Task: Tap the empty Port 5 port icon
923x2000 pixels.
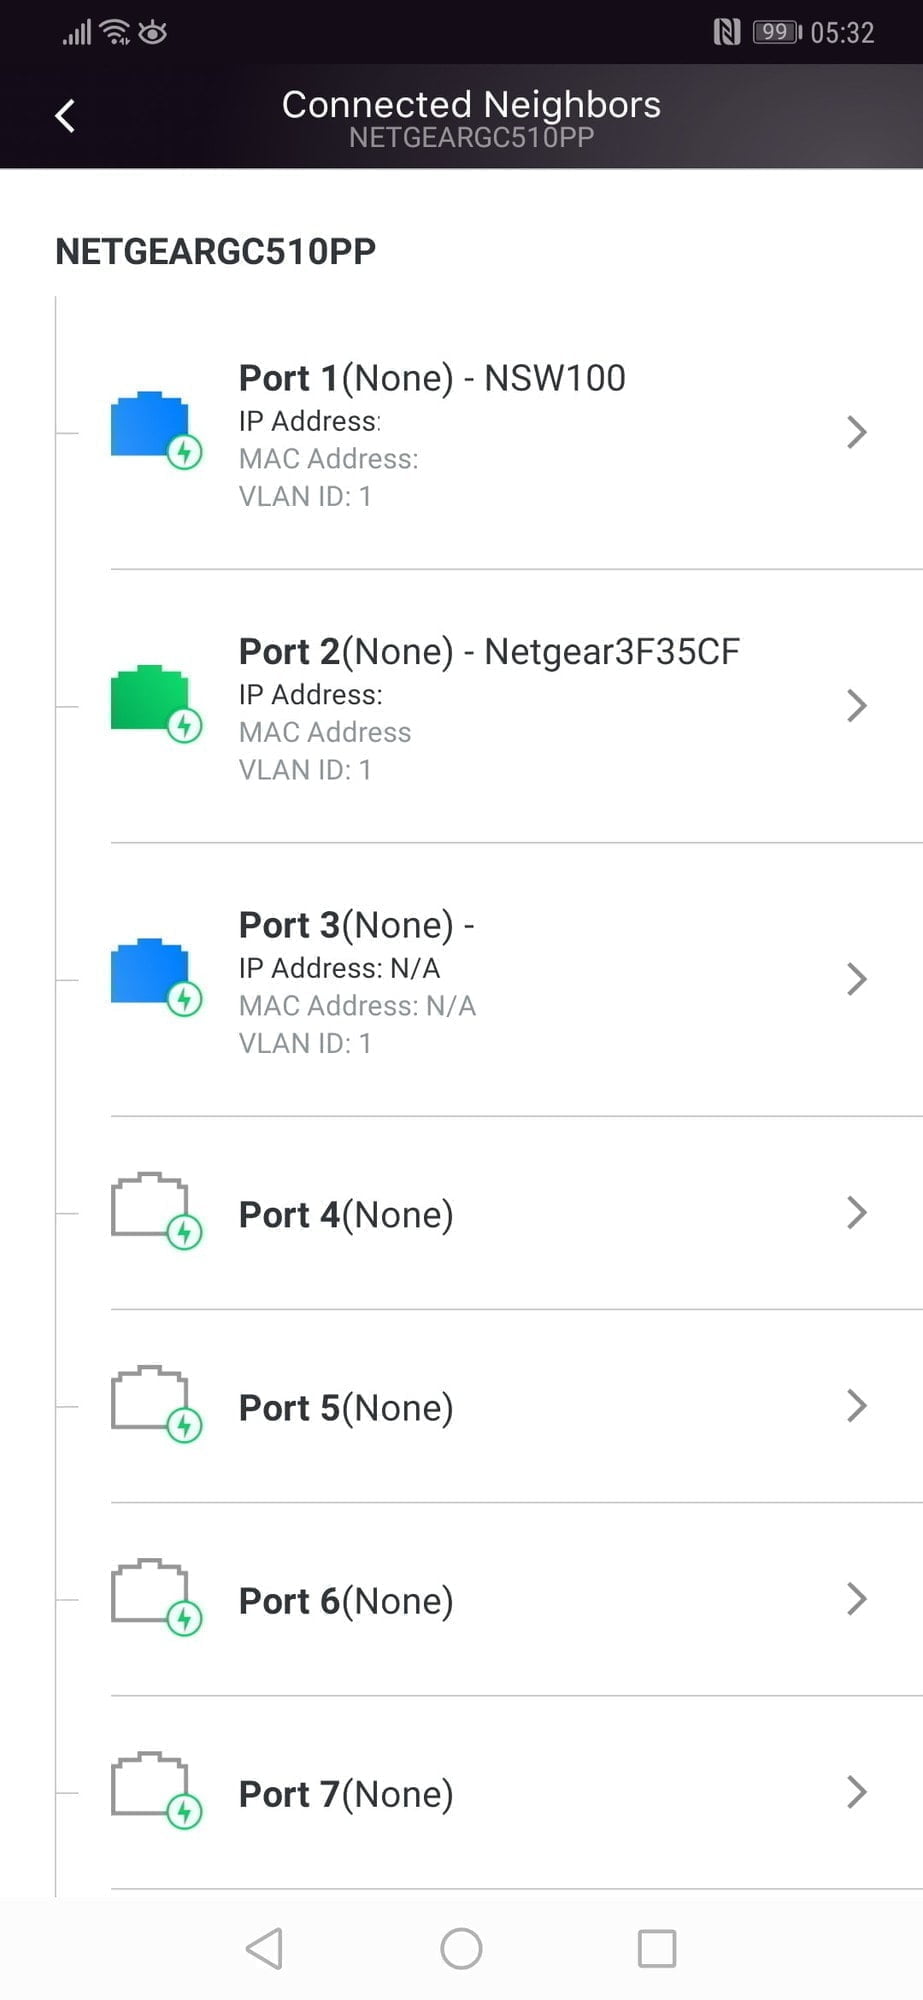Action: 150,1400
